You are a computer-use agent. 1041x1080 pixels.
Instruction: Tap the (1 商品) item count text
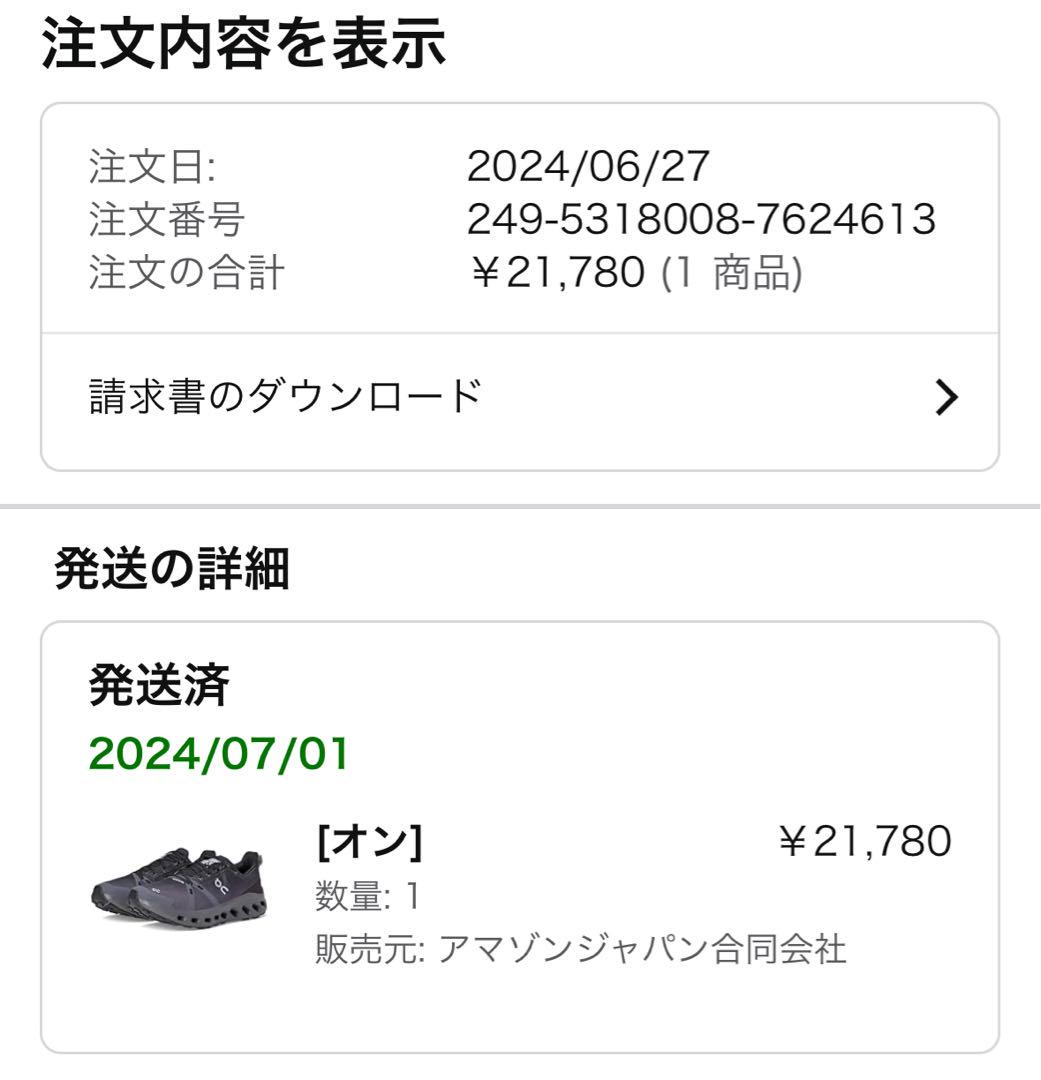pyautogui.click(x=732, y=273)
